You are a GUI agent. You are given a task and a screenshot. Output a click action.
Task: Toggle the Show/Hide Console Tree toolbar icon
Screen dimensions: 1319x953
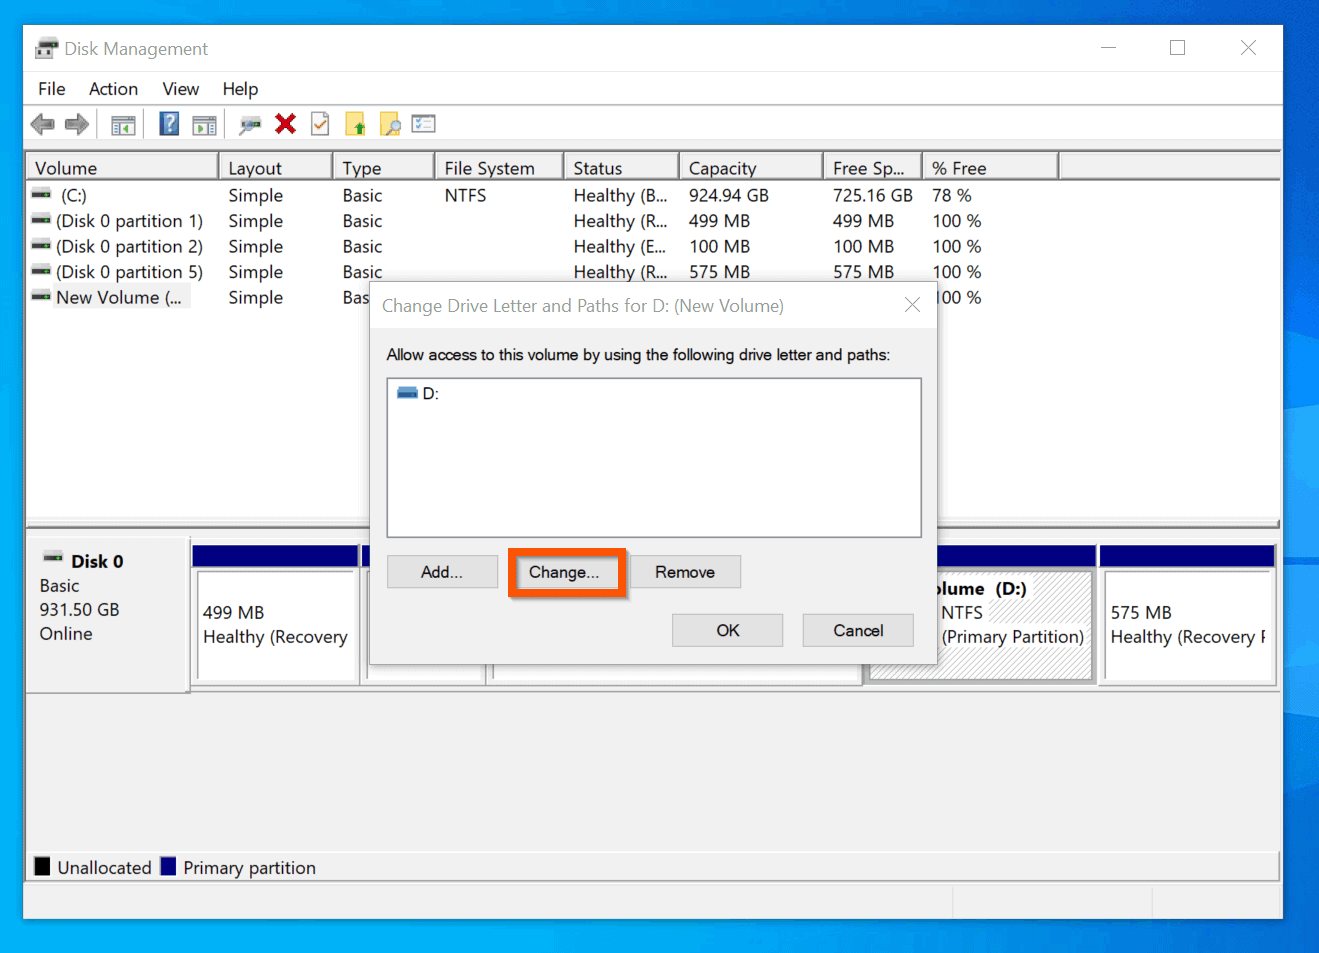122,123
